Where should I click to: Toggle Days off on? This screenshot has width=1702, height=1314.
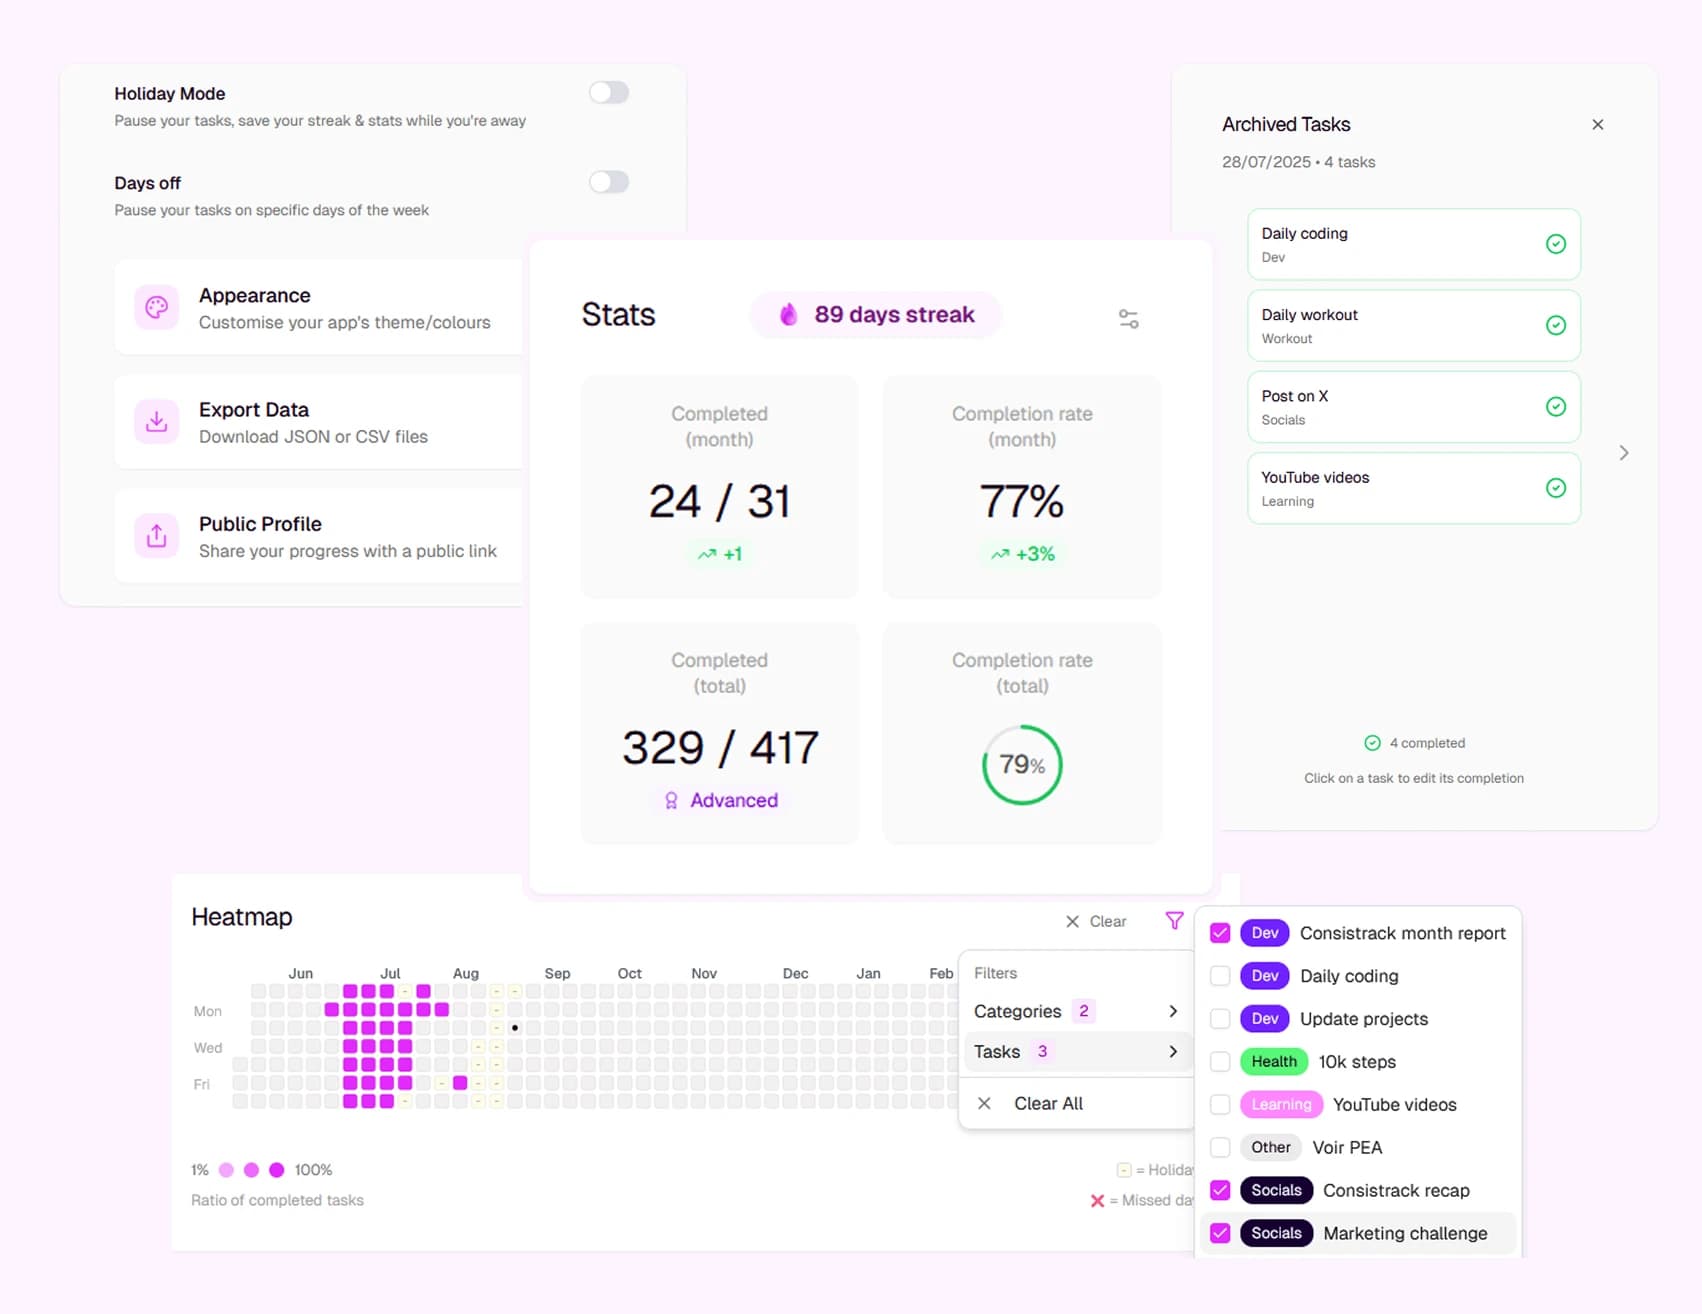click(x=608, y=182)
